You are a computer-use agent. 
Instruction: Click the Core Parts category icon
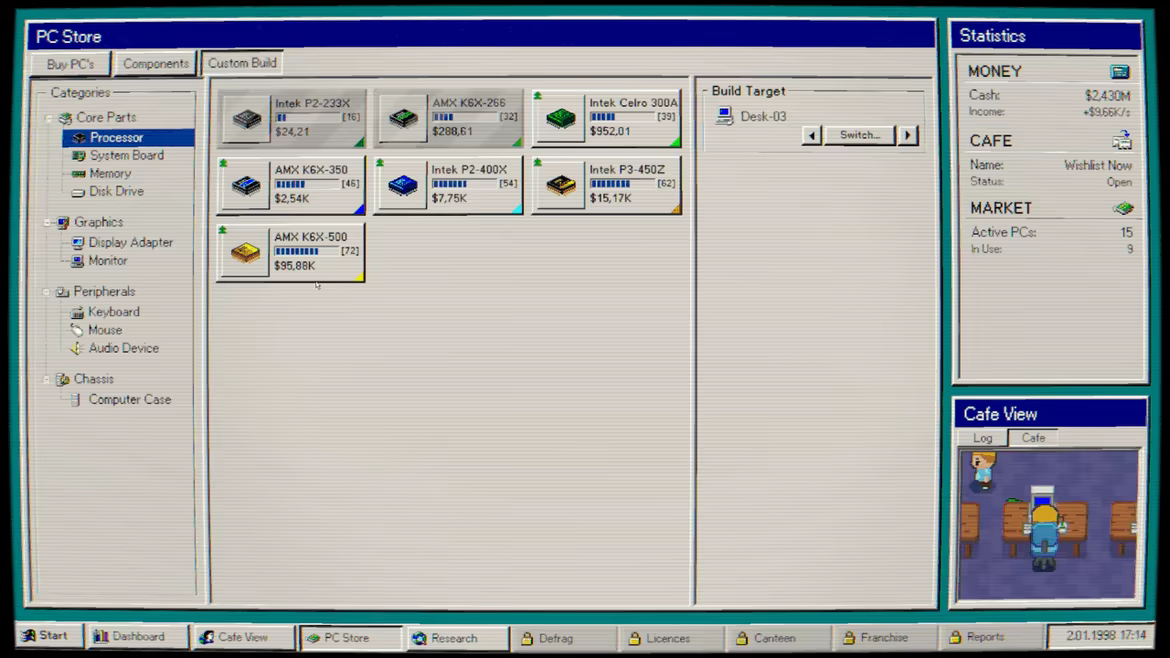[66, 118]
